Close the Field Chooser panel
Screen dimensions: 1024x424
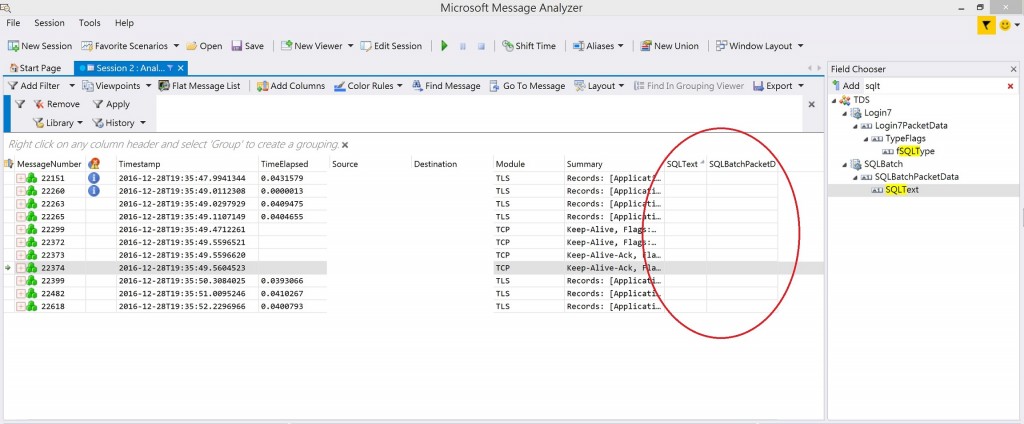[x=1014, y=69]
